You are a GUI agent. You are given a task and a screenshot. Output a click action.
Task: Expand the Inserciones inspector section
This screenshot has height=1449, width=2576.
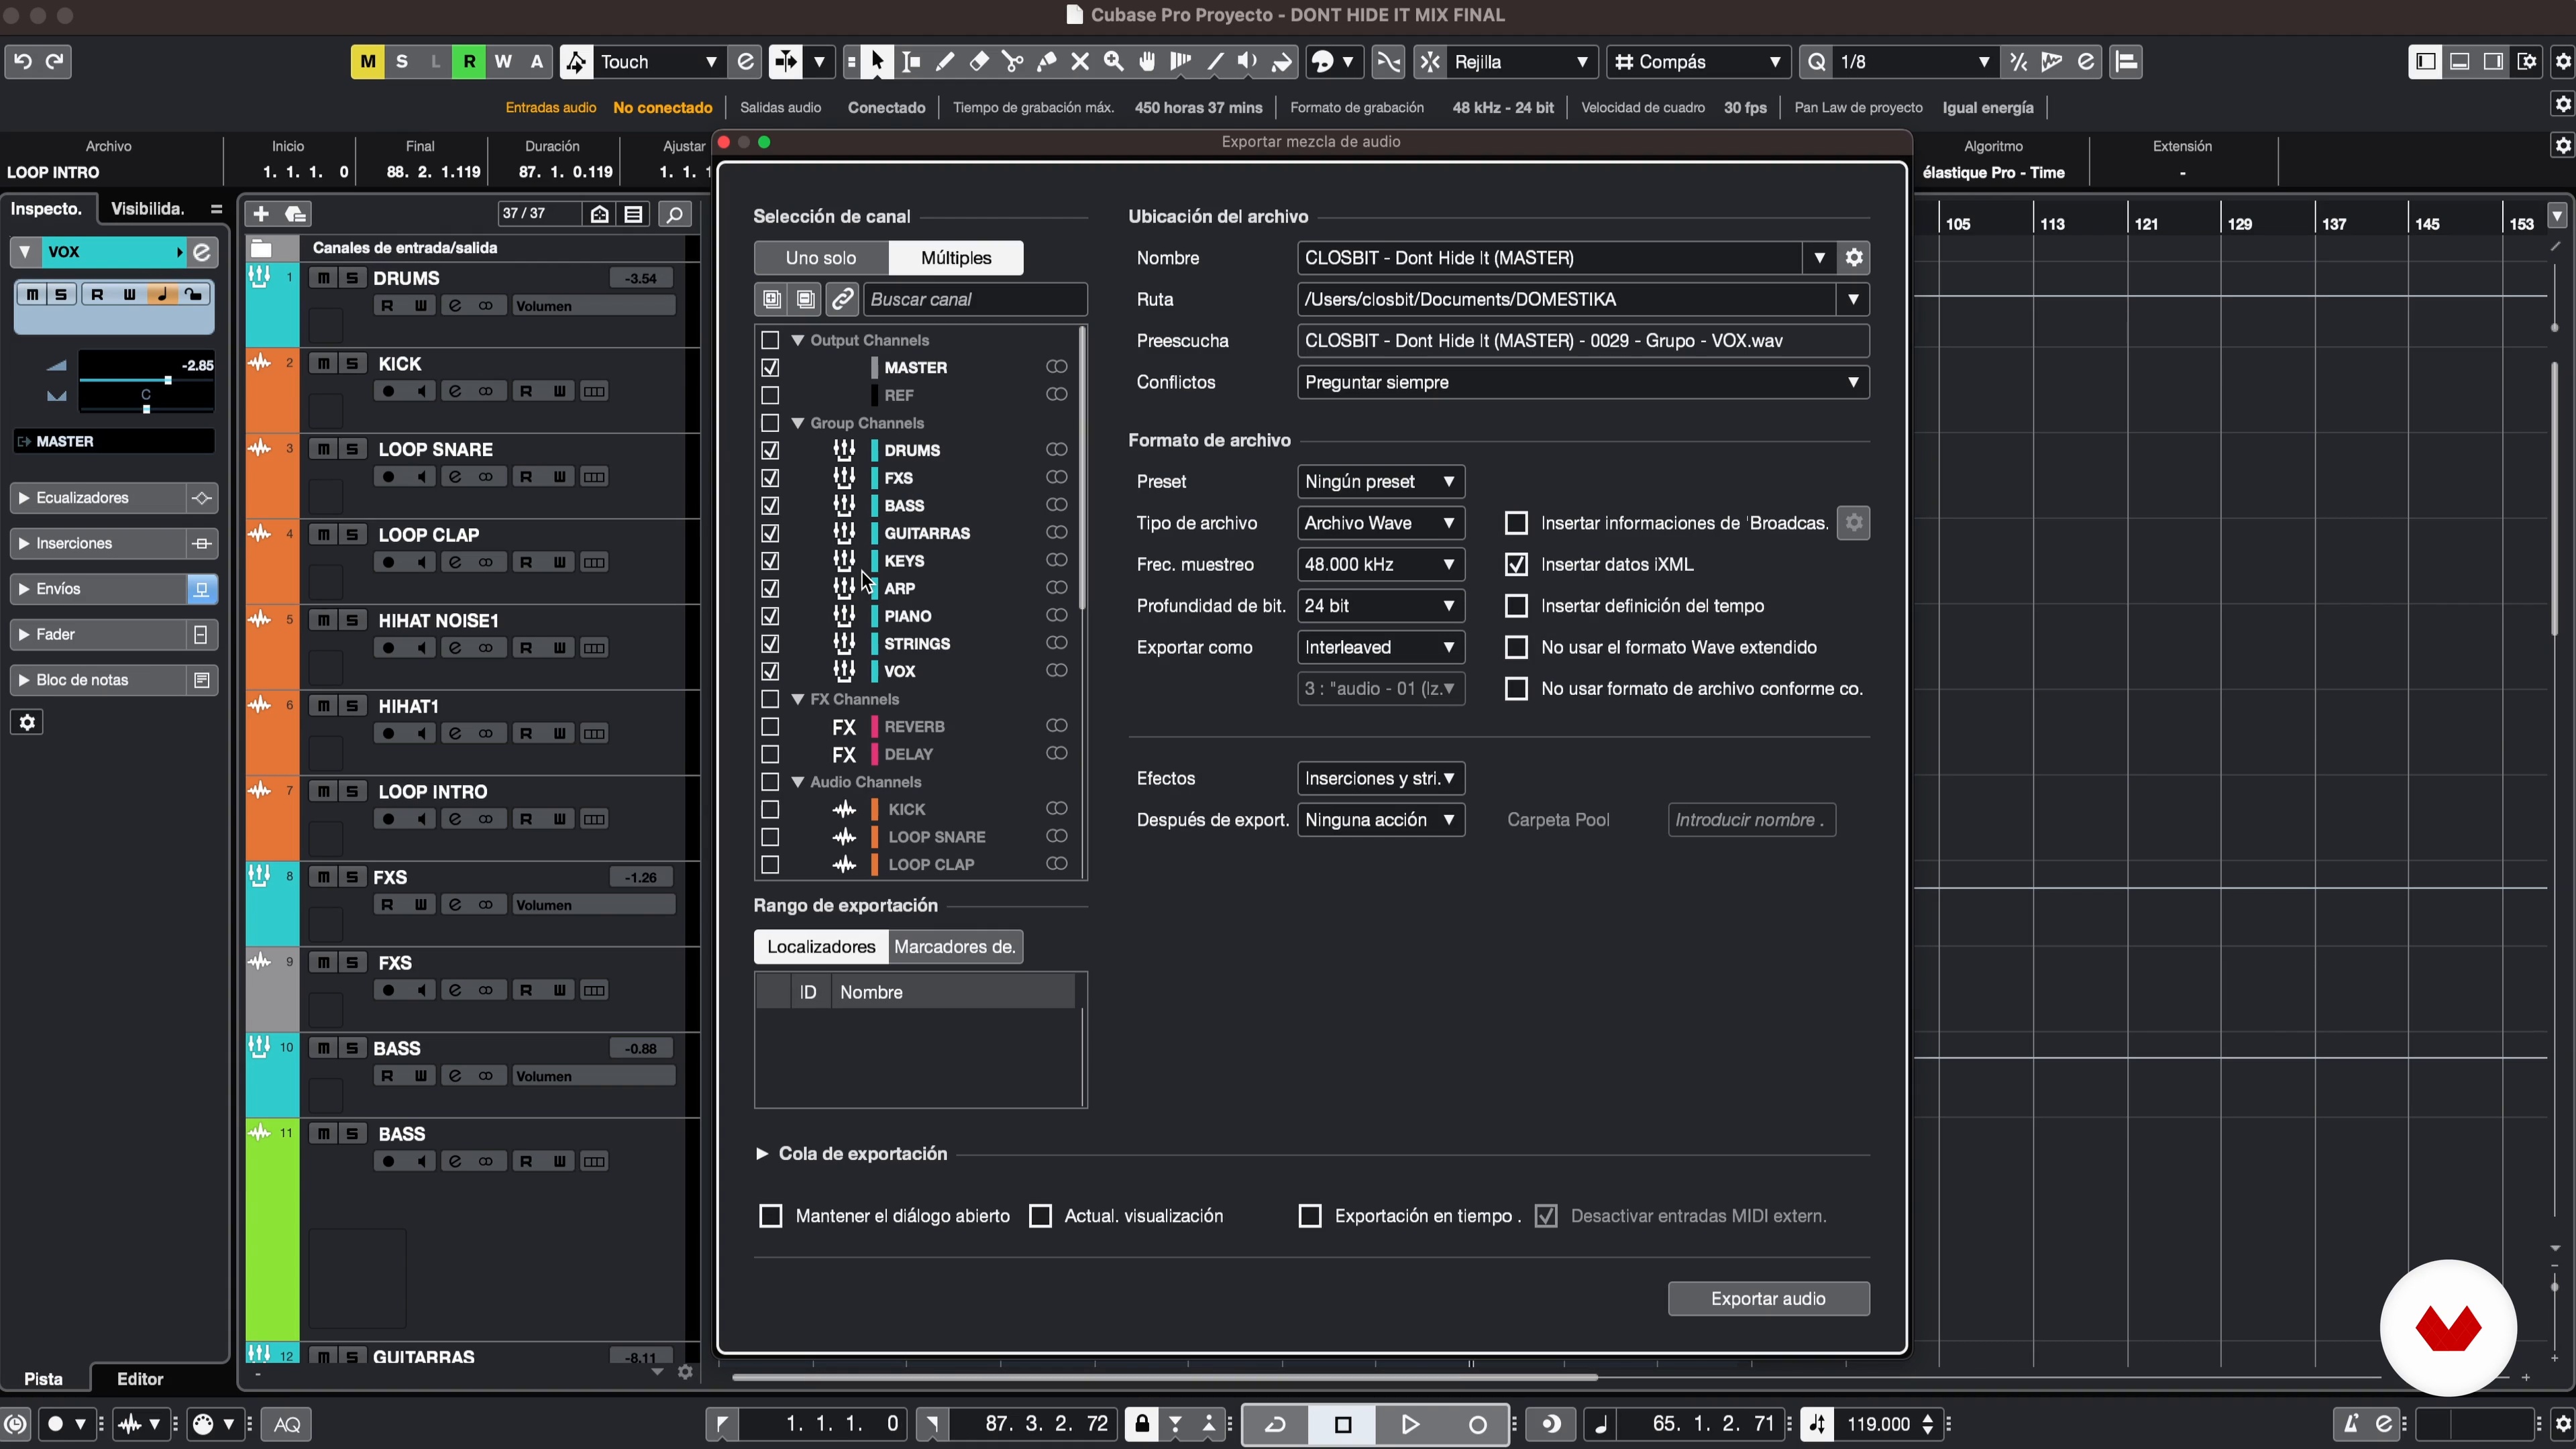click(98, 543)
